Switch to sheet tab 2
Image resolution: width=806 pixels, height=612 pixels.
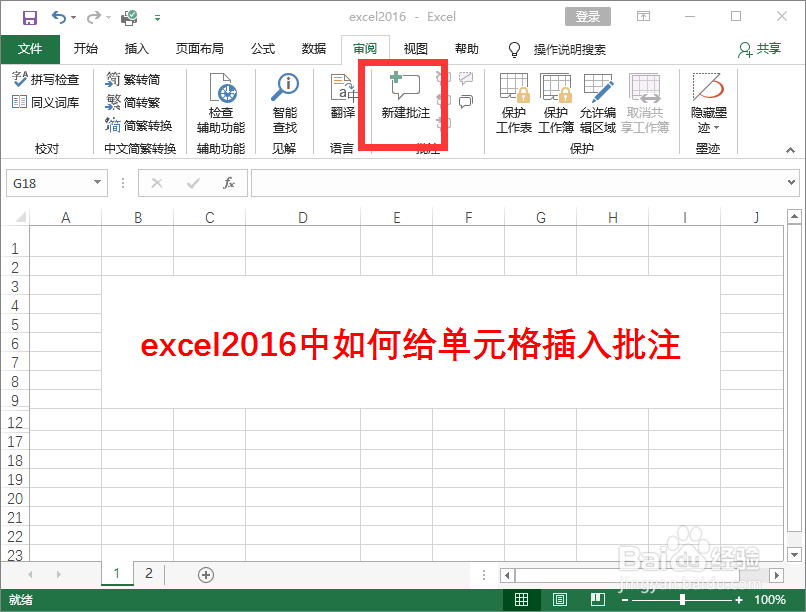coord(149,573)
